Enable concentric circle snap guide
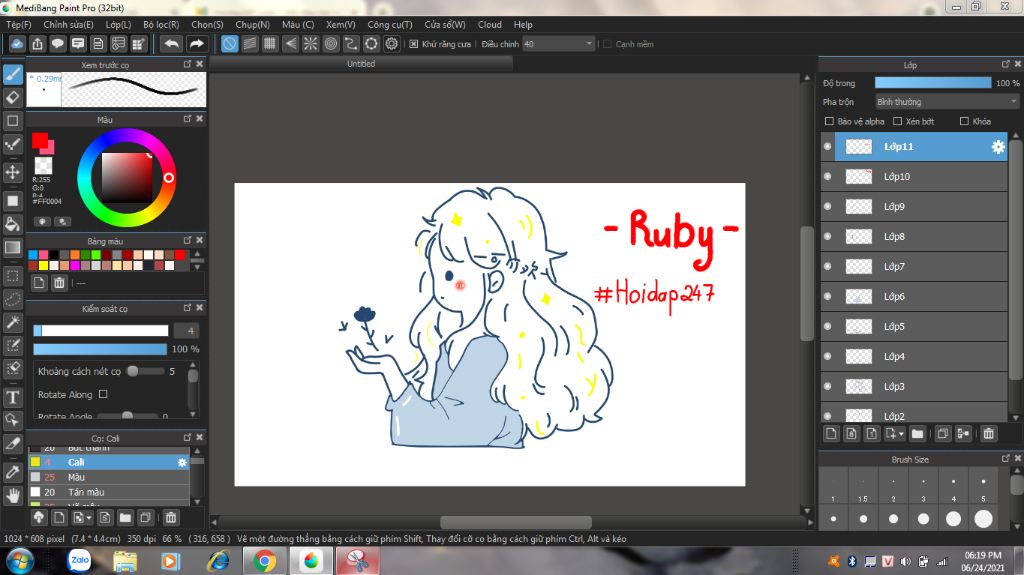The image size is (1024, 575). tap(330, 44)
